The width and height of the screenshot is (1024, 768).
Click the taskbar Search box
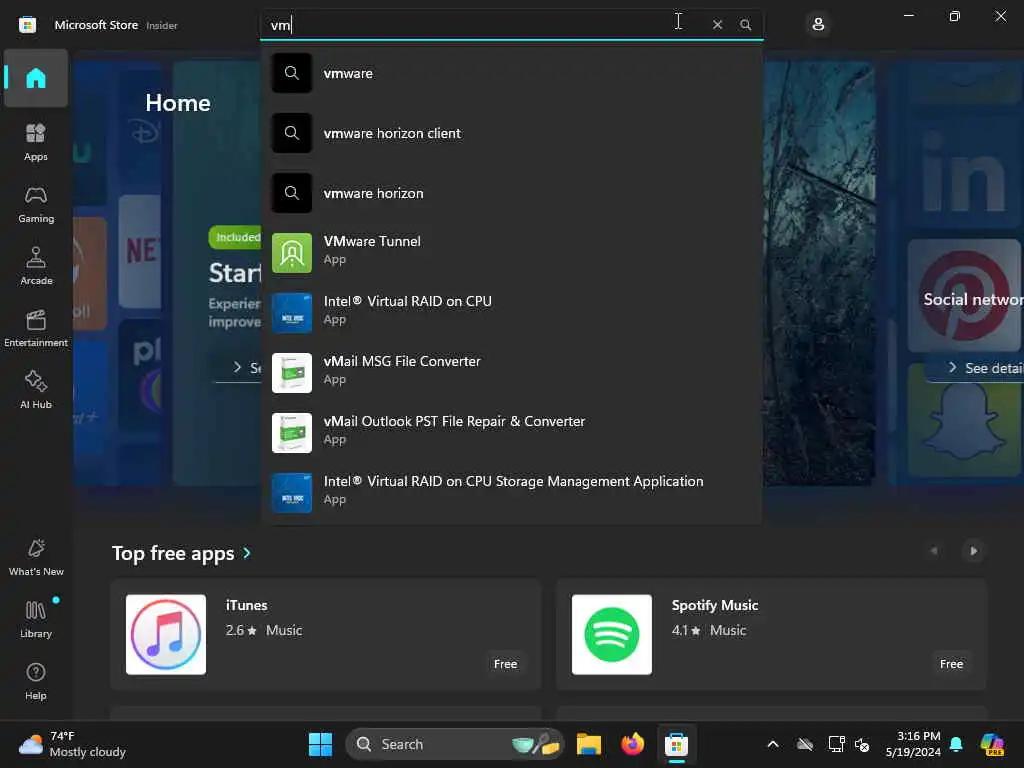(x=455, y=744)
